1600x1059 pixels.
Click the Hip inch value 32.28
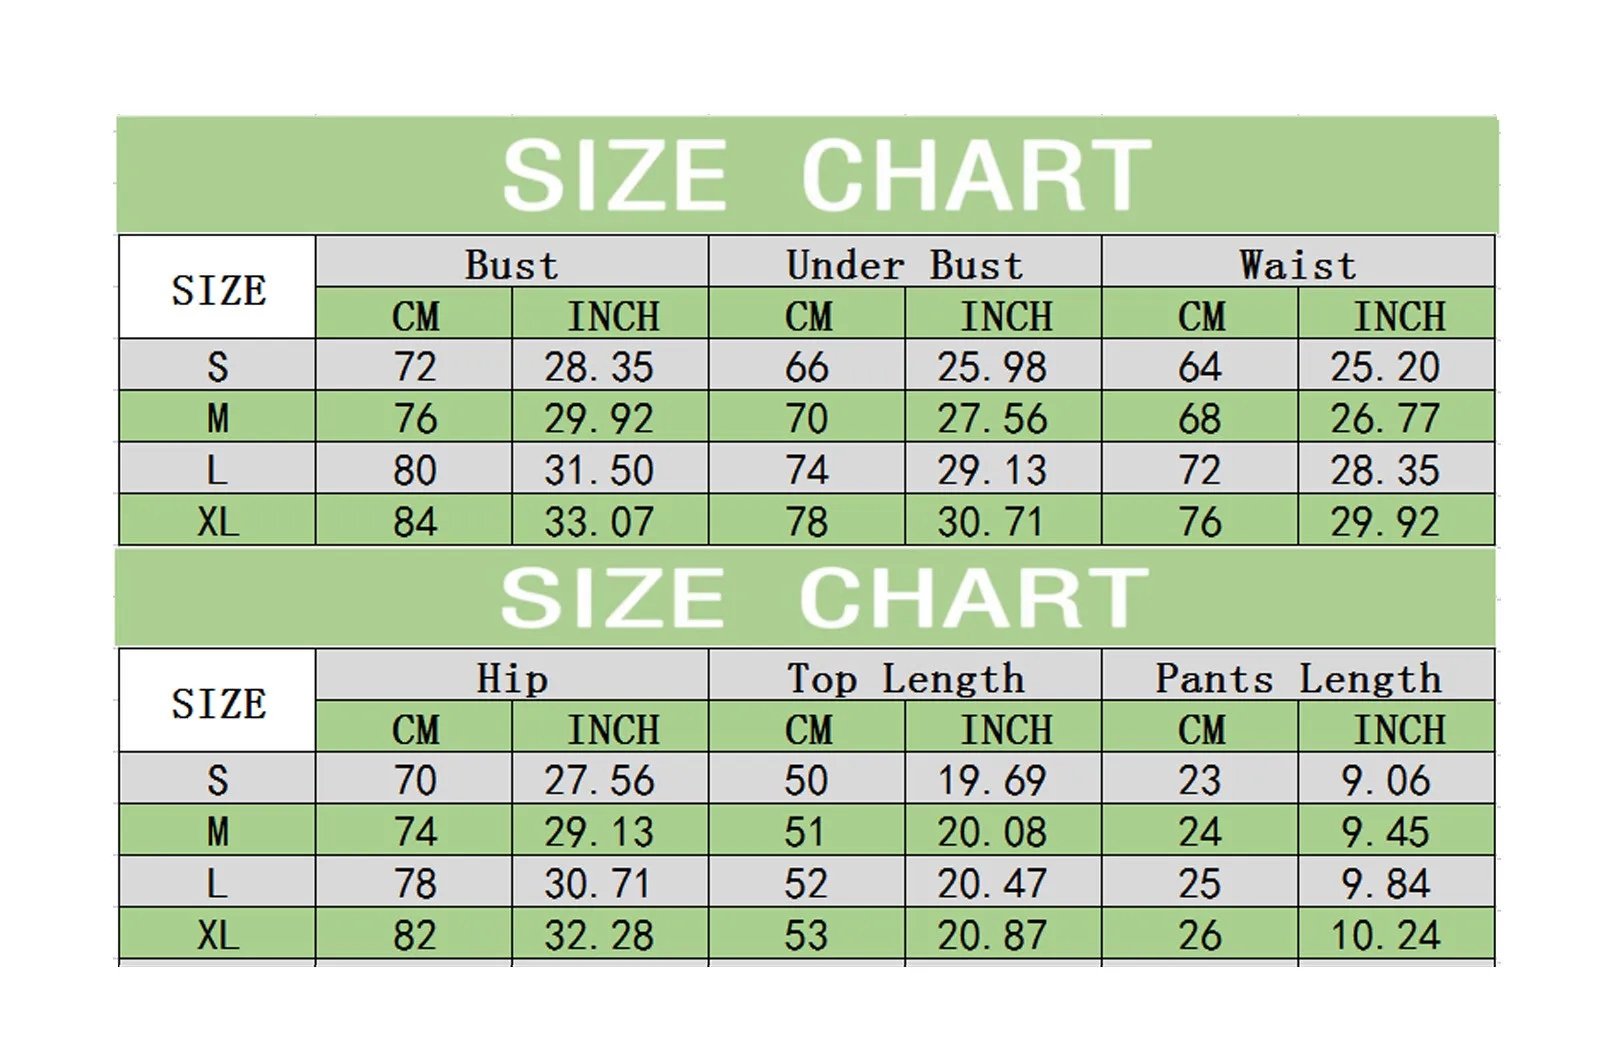point(598,936)
